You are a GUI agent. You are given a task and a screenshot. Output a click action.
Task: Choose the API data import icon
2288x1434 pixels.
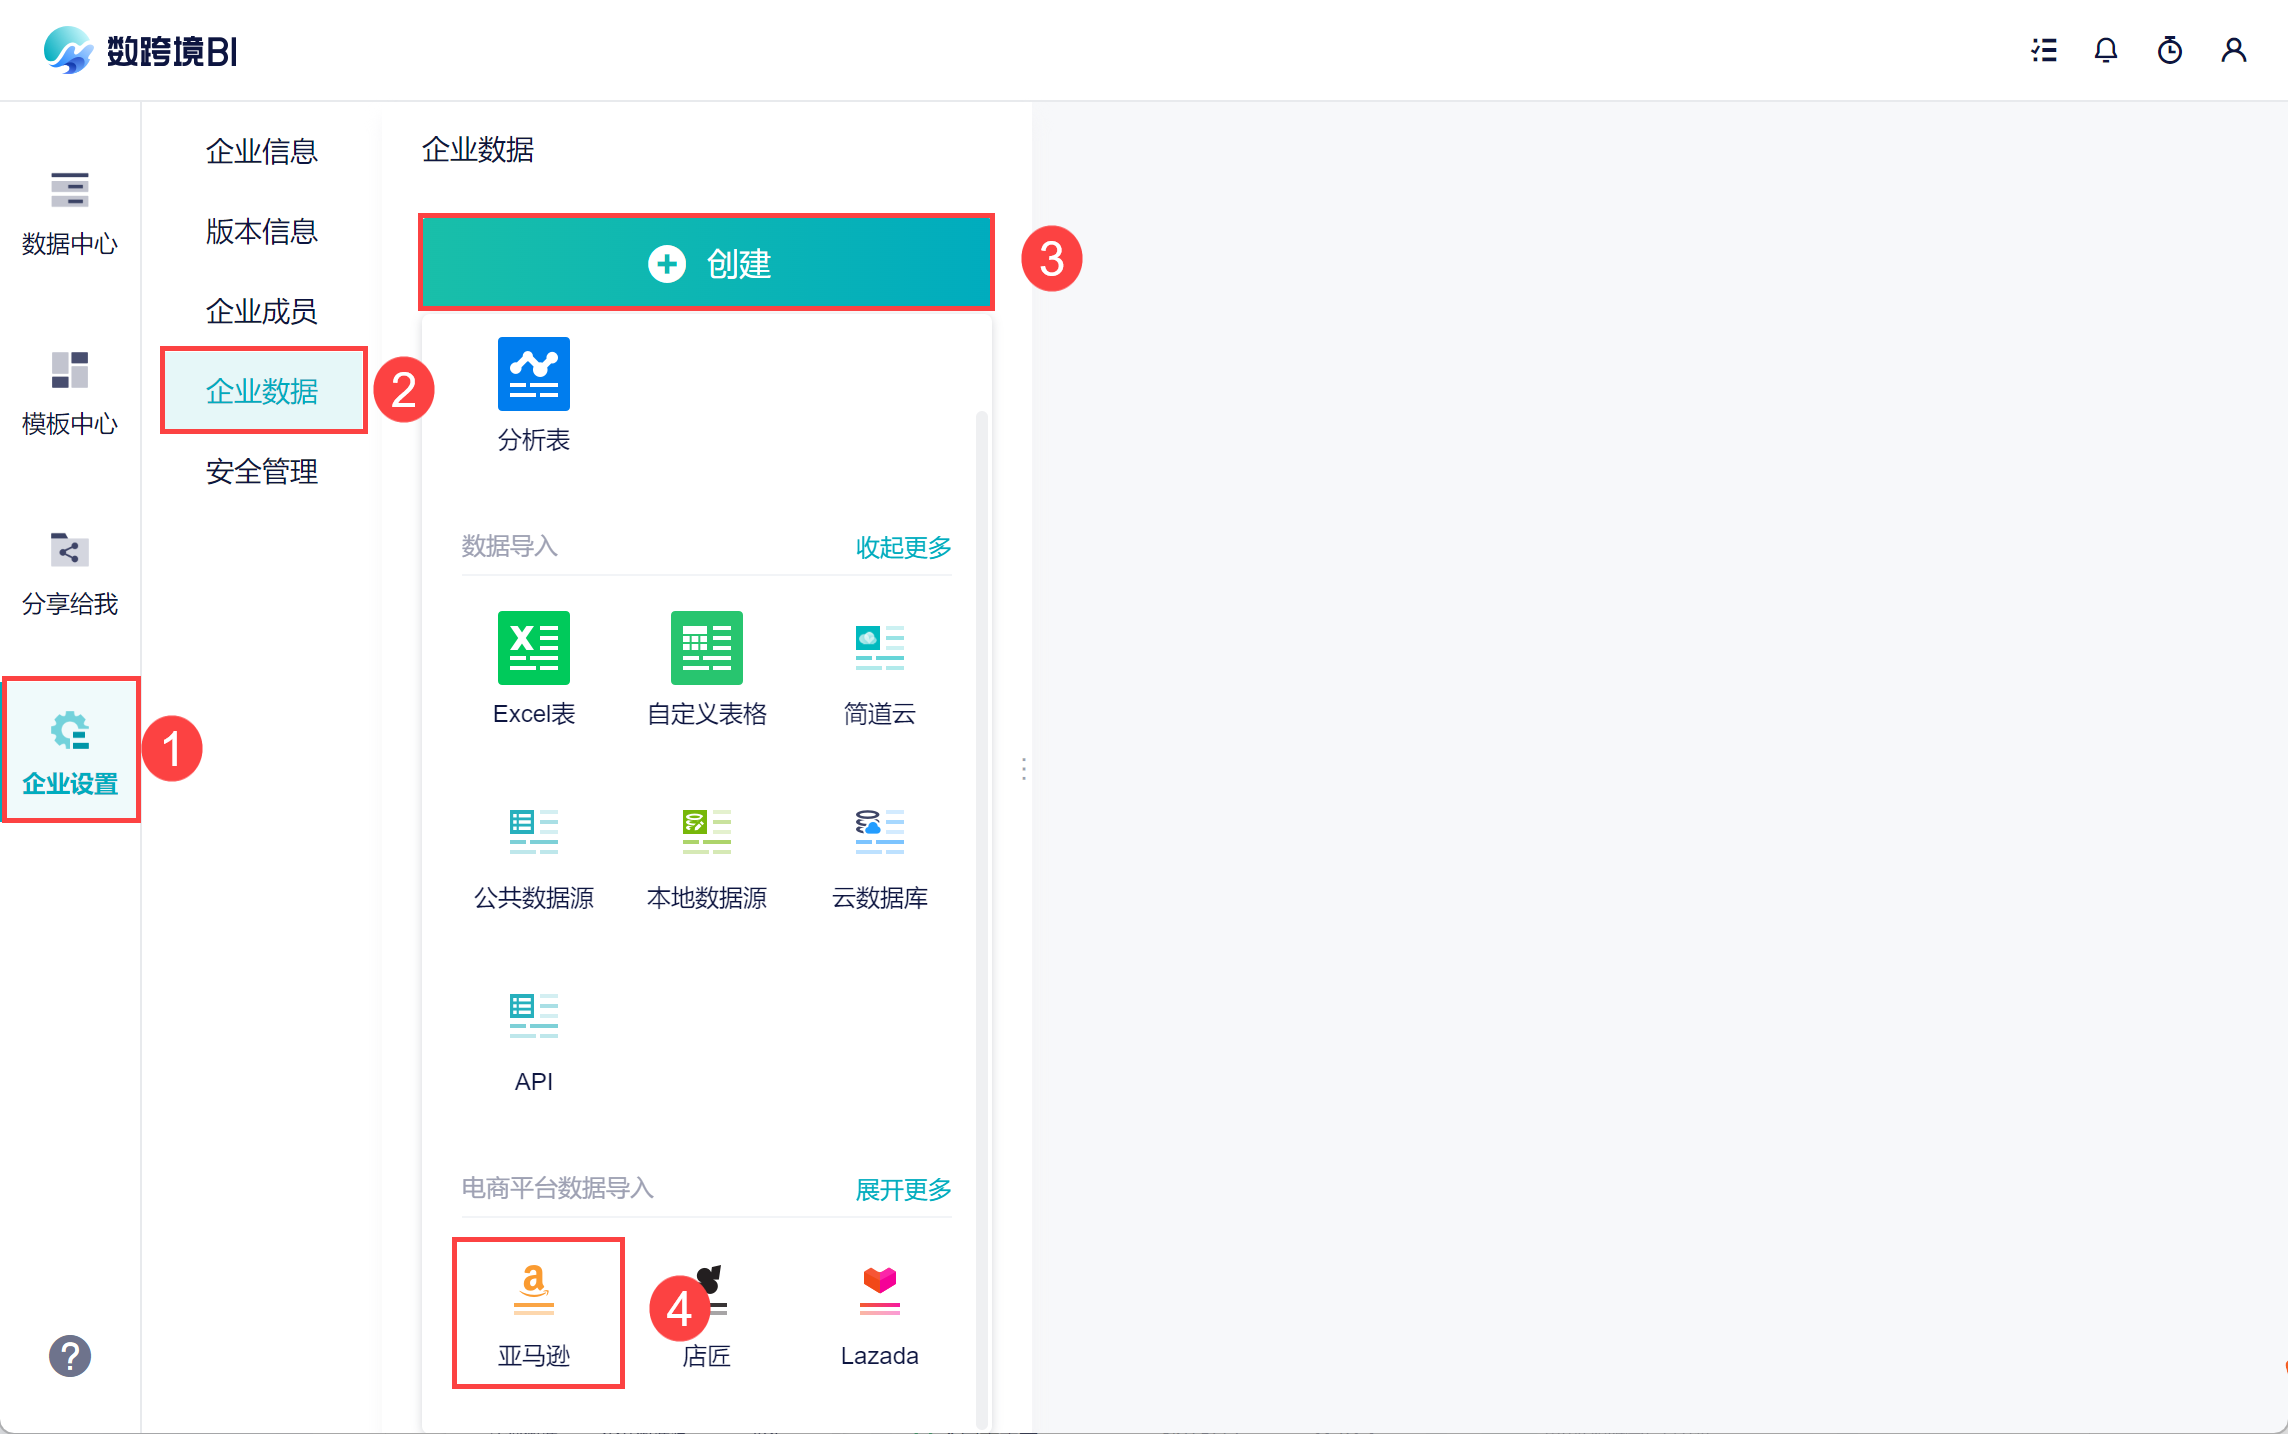tap(533, 1016)
